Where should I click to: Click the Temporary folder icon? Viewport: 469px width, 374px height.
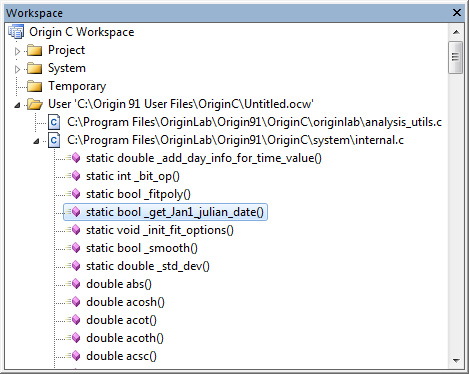click(35, 86)
